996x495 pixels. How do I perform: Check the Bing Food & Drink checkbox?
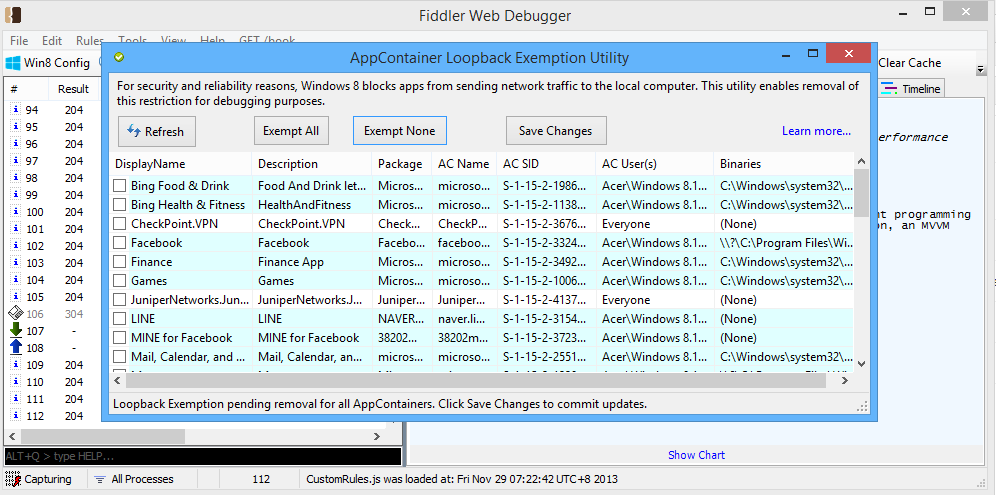[119, 186]
